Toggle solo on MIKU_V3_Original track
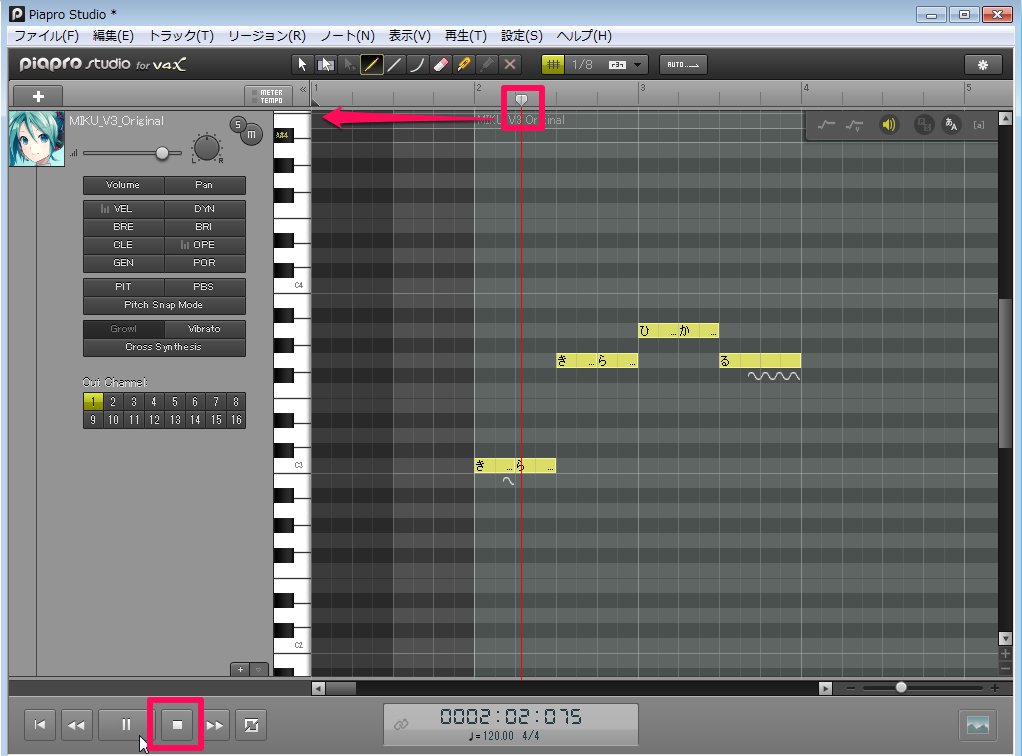This screenshot has width=1022, height=756. tap(238, 124)
